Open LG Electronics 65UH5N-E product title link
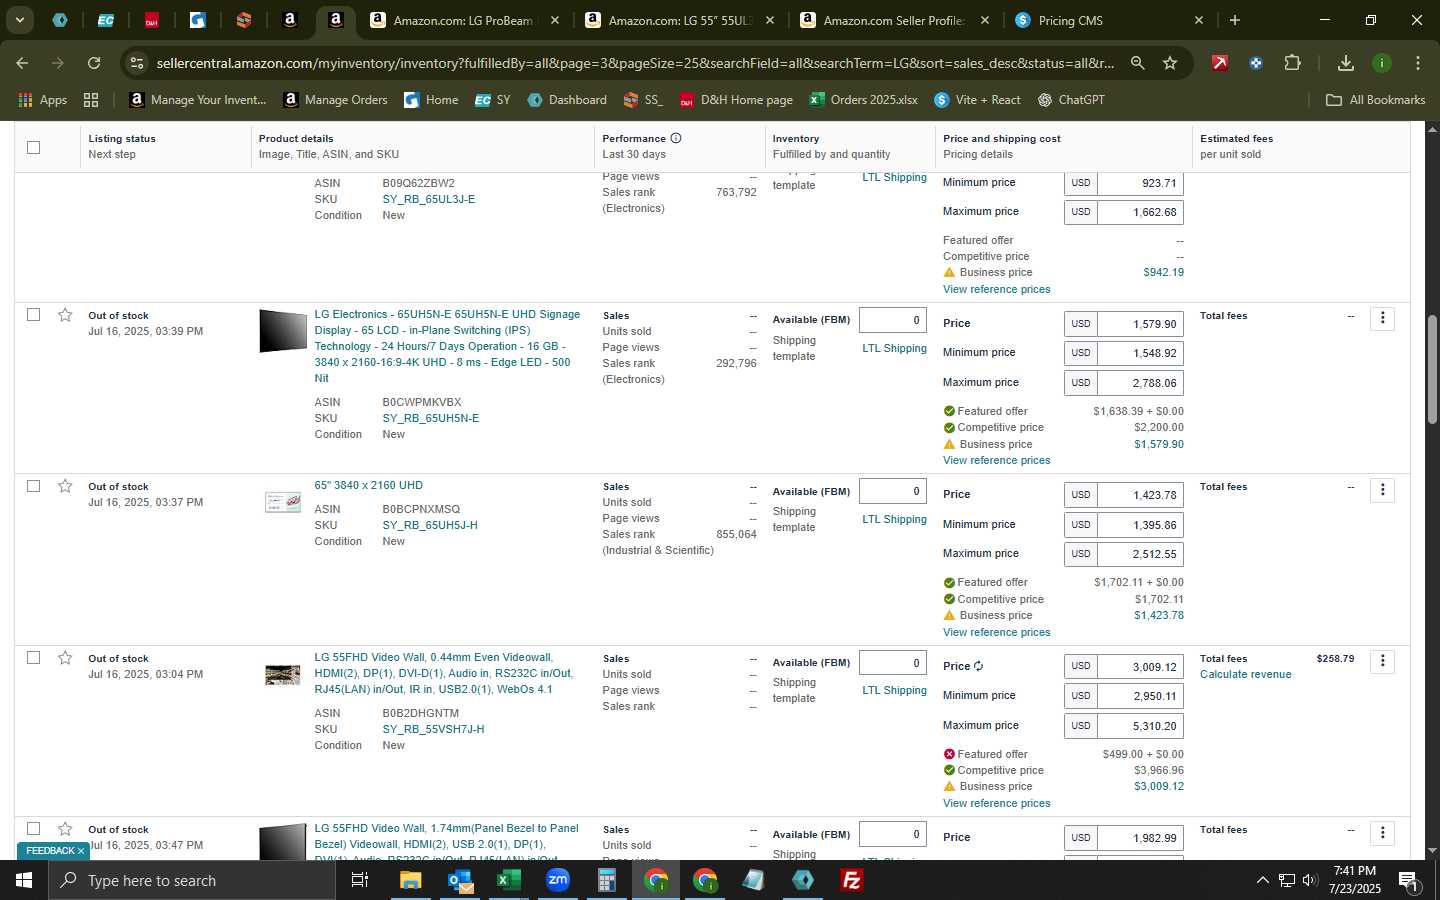 pos(447,346)
